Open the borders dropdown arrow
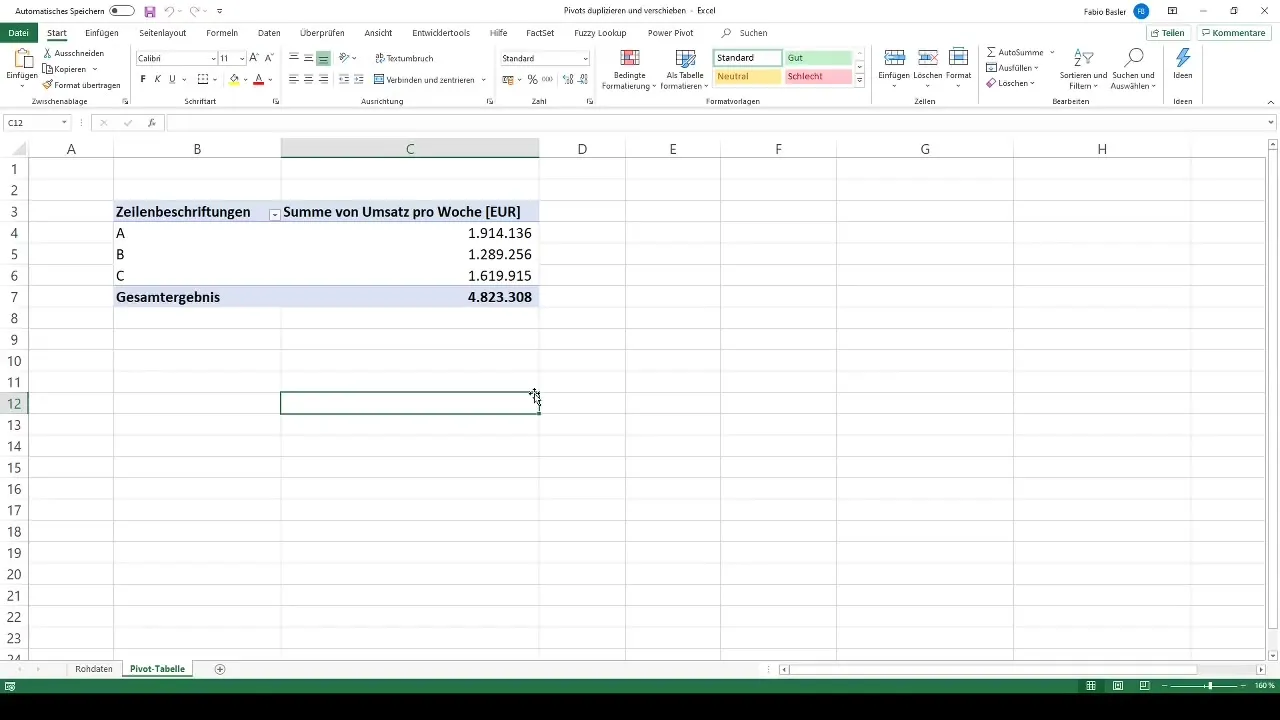The width and height of the screenshot is (1280, 720). (x=214, y=79)
